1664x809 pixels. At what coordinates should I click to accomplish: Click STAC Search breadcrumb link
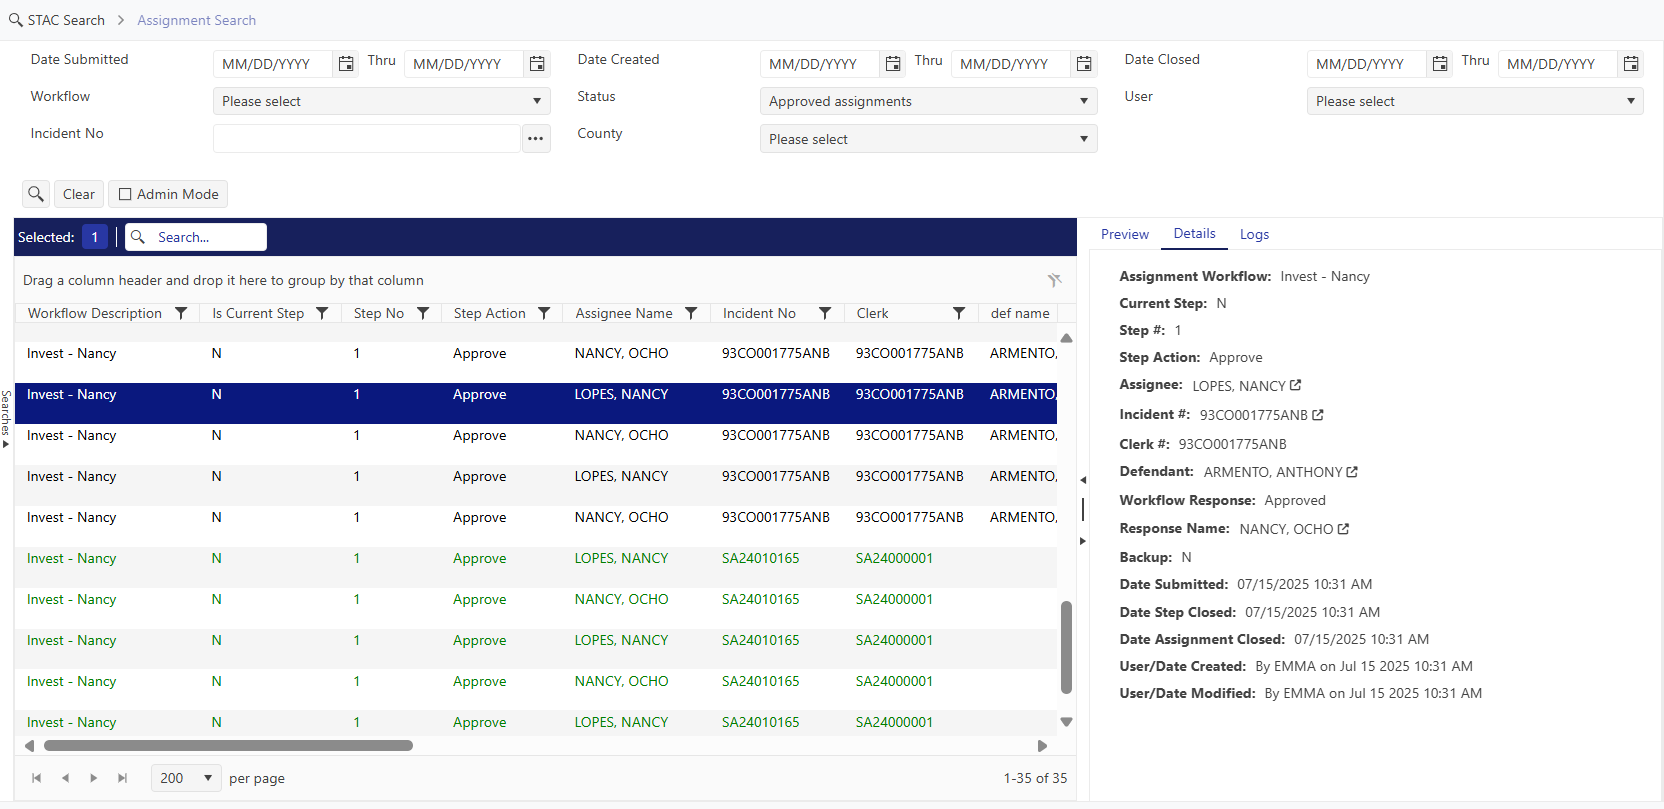coord(66,20)
